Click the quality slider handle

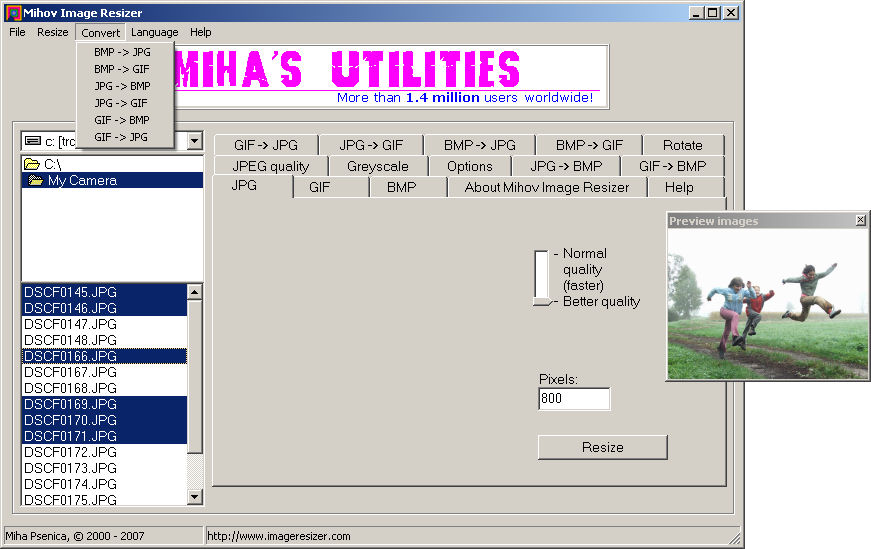tap(542, 300)
